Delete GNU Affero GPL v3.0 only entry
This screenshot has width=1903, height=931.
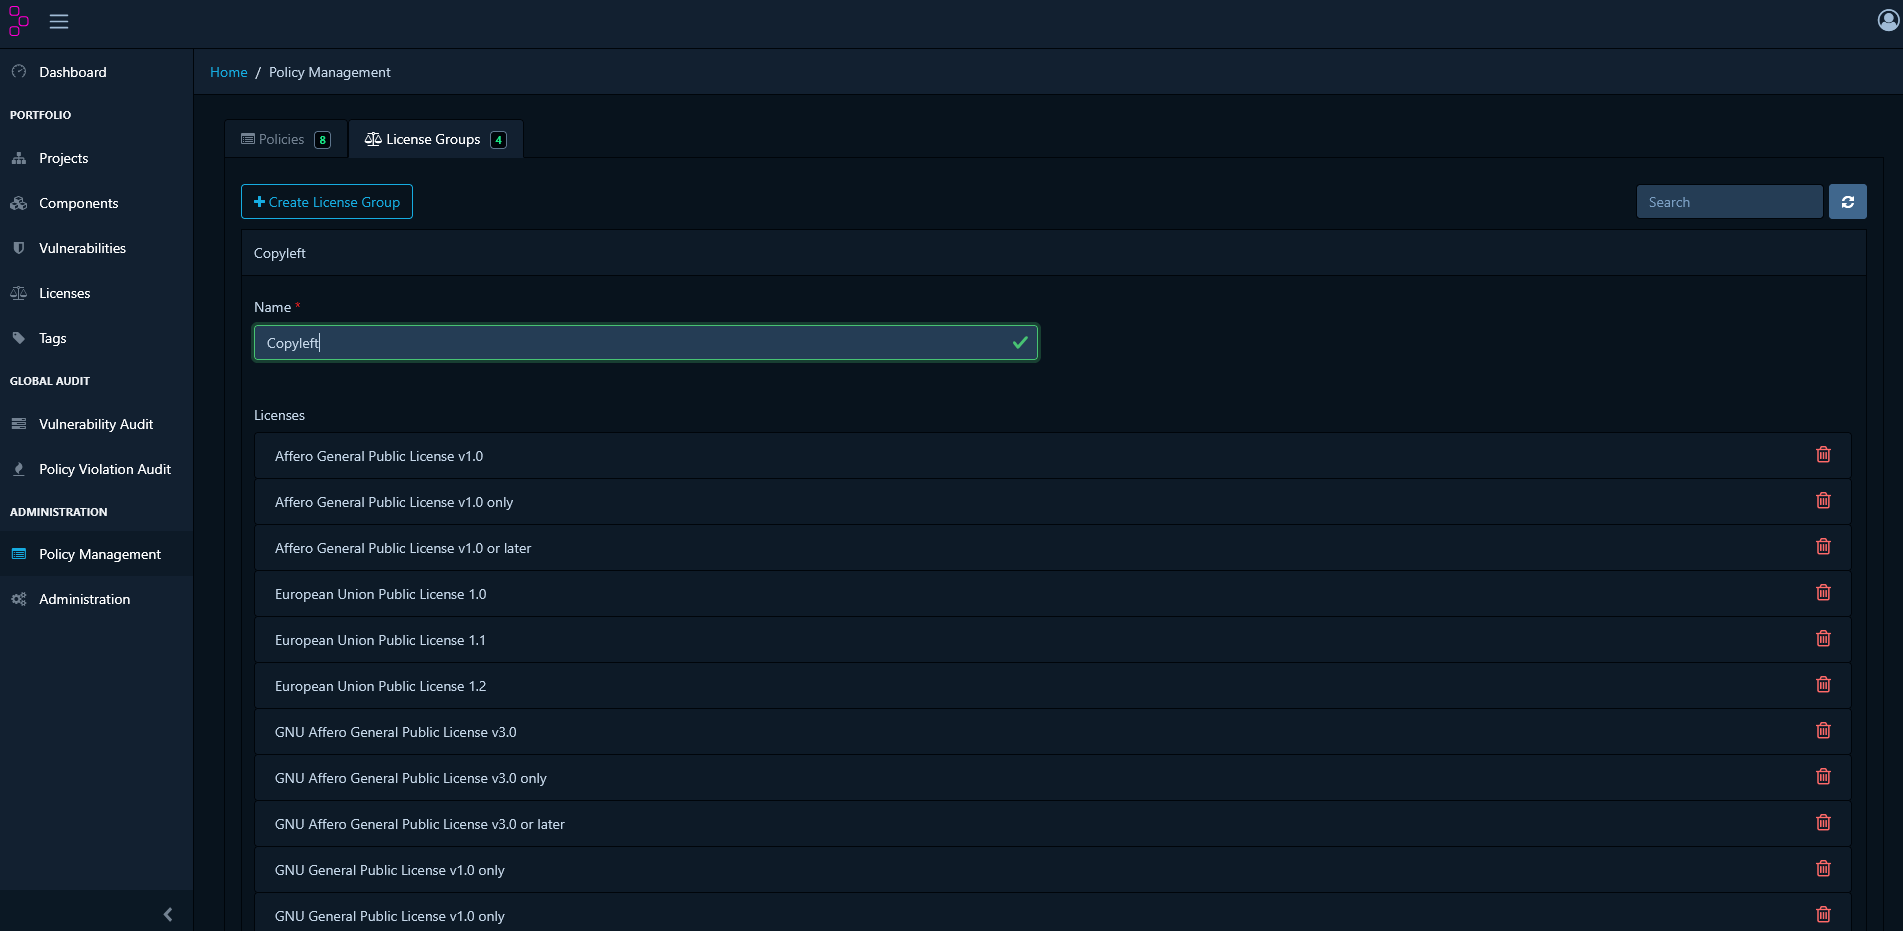(x=1823, y=777)
